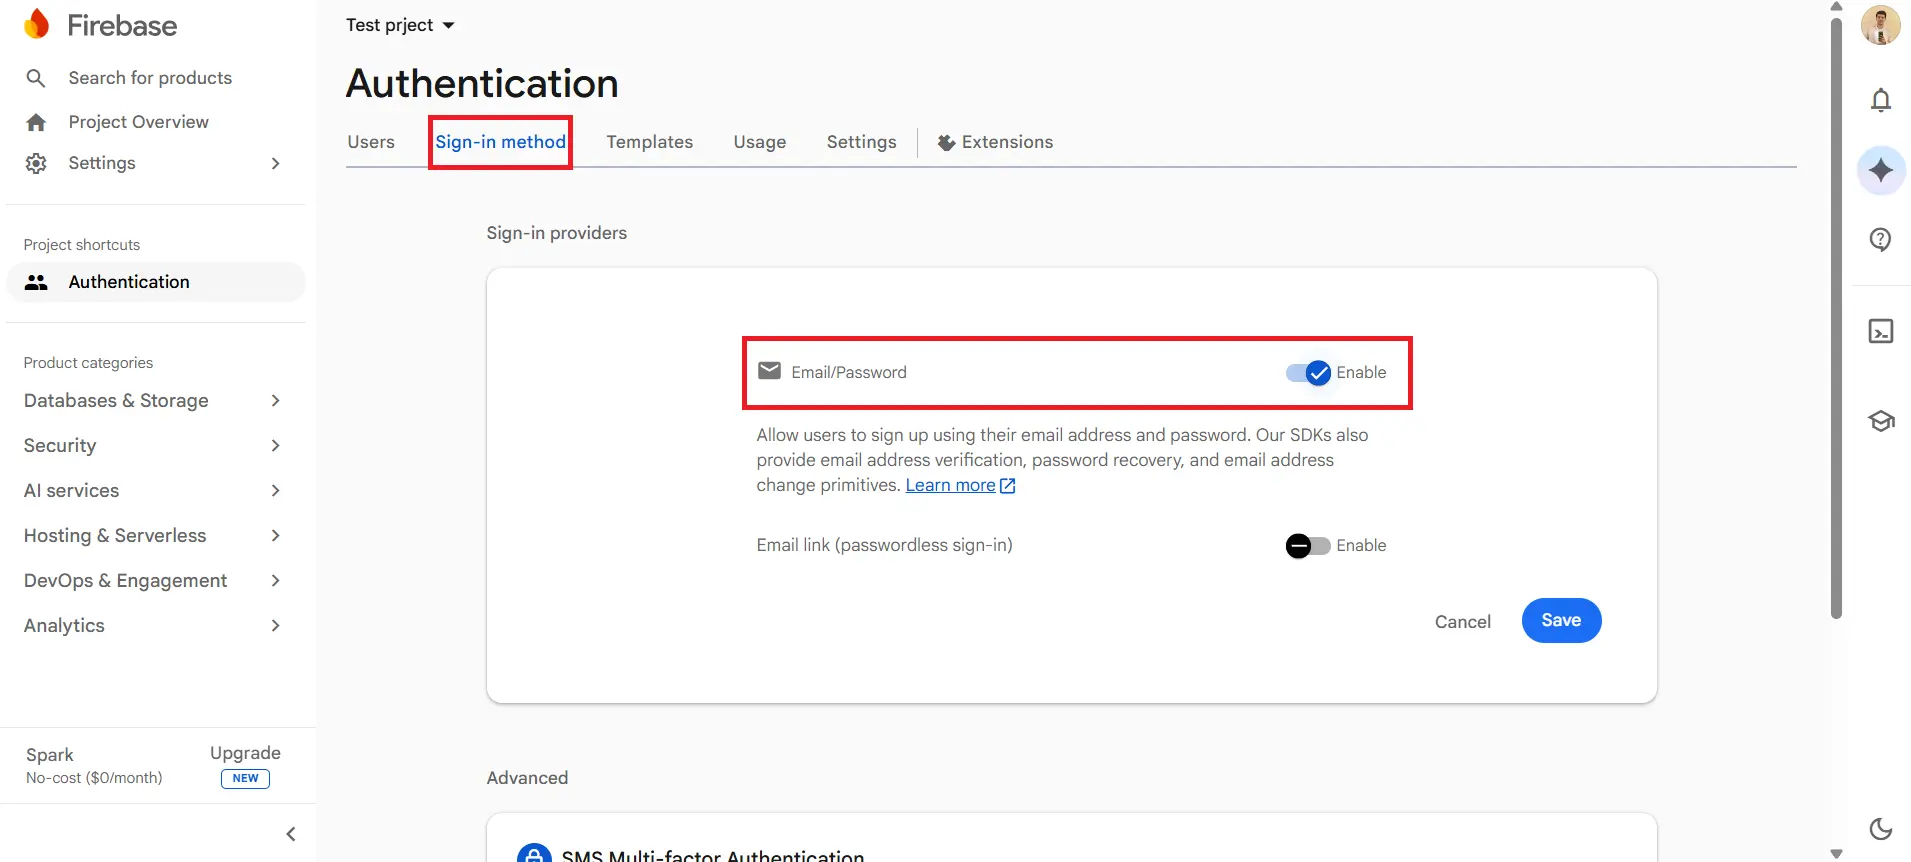The width and height of the screenshot is (1911, 862).
Task: Click the Save button
Action: click(x=1561, y=621)
